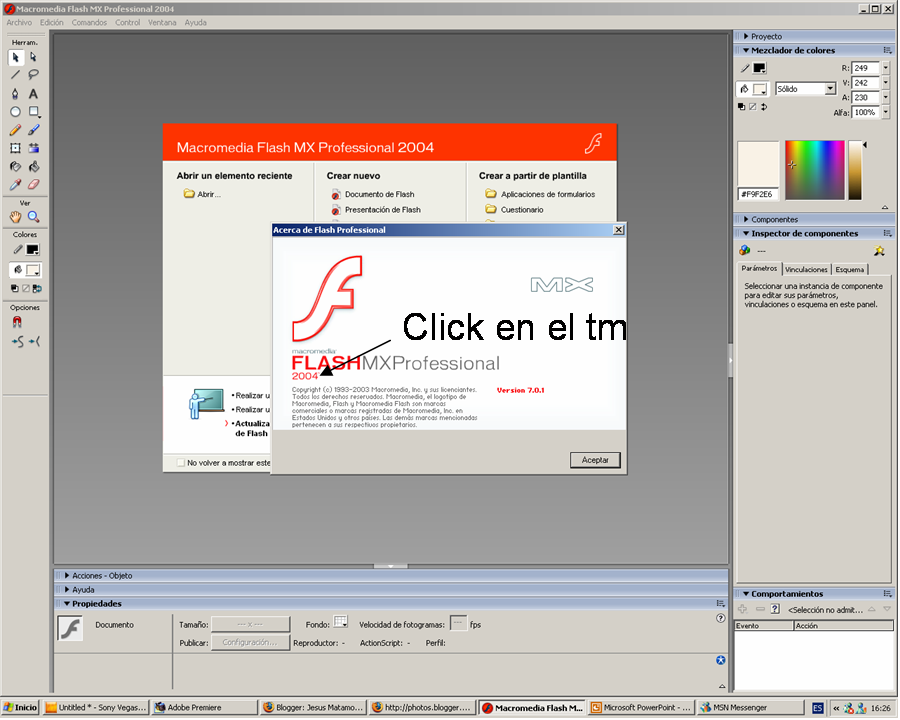900x720 pixels.
Task: Click the Straighten option in Opciones
Action: 34,343
